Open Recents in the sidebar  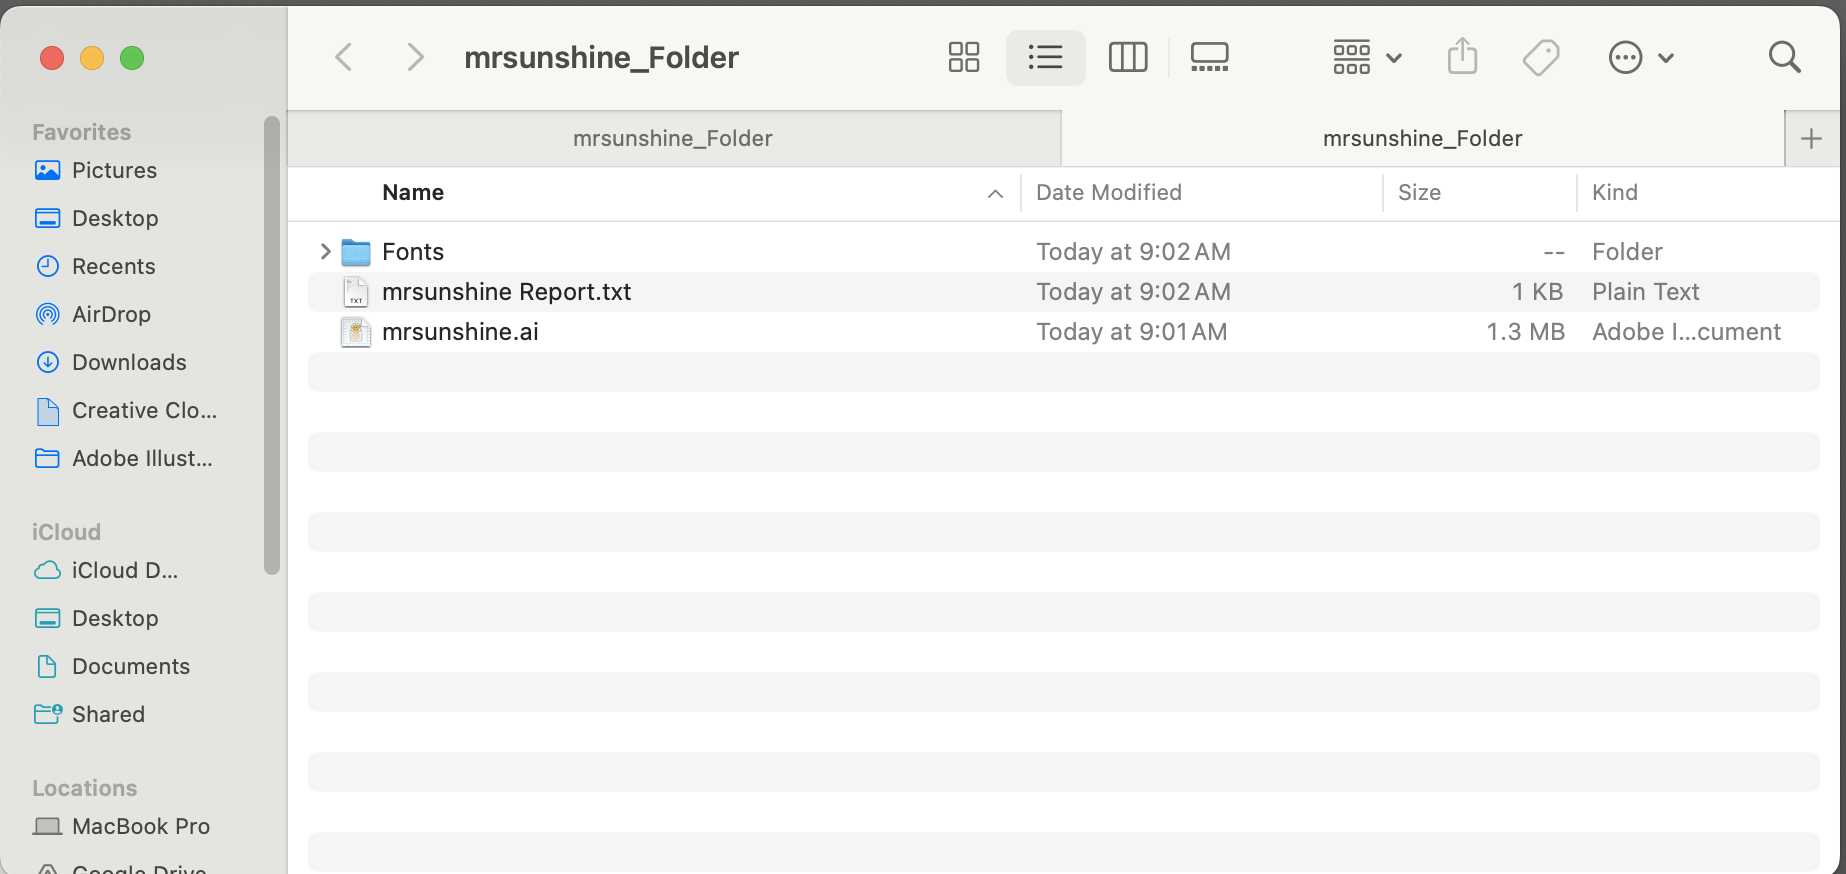pyautogui.click(x=113, y=266)
